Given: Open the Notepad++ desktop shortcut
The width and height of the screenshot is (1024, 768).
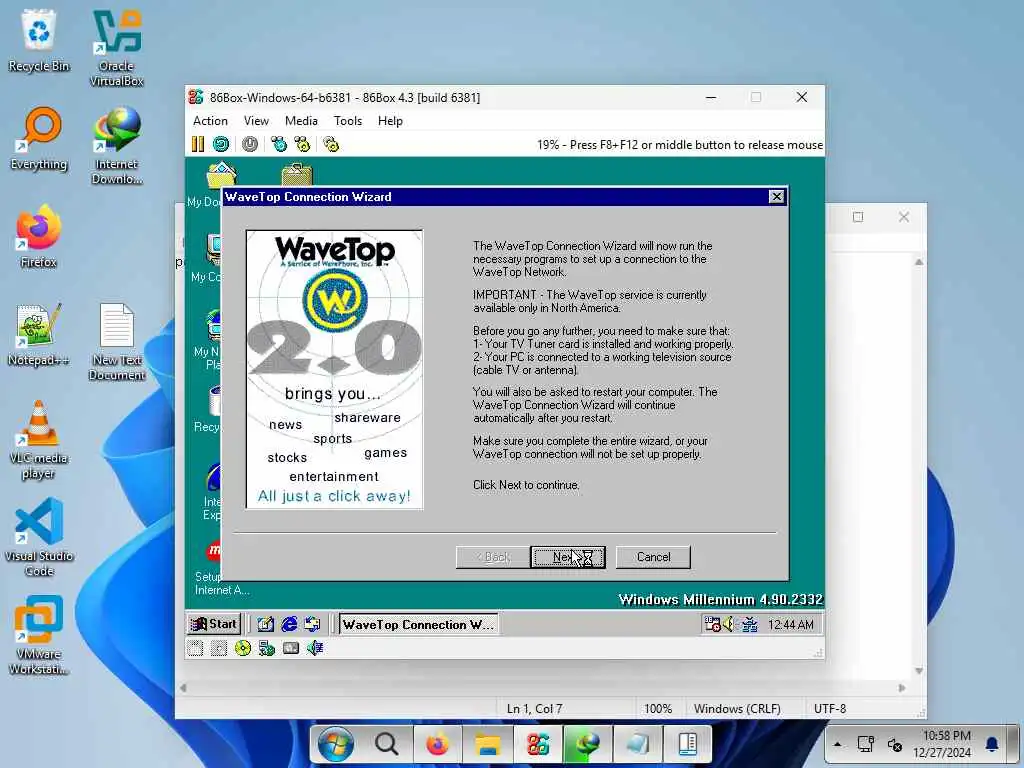Looking at the screenshot, I should pyautogui.click(x=39, y=334).
